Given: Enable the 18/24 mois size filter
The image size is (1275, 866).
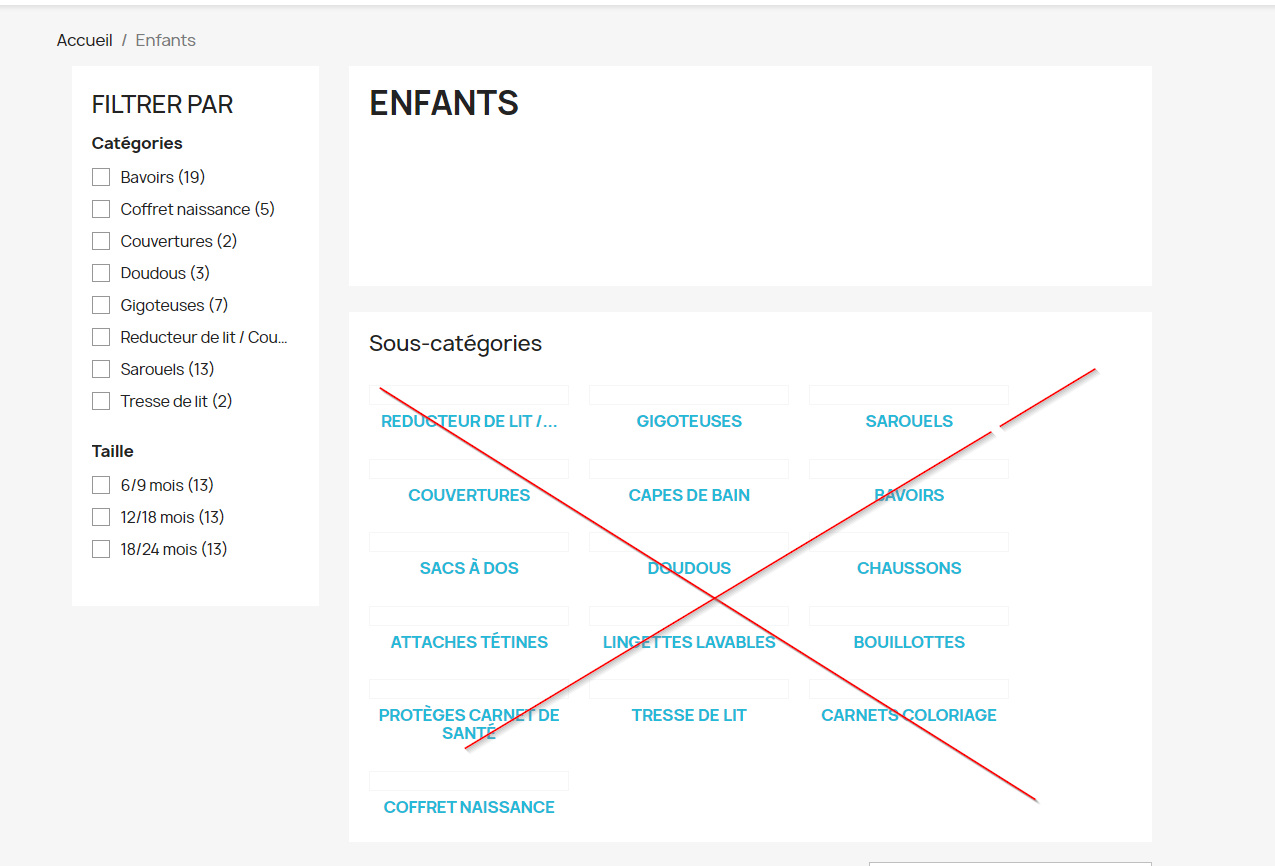Looking at the screenshot, I should click(101, 549).
